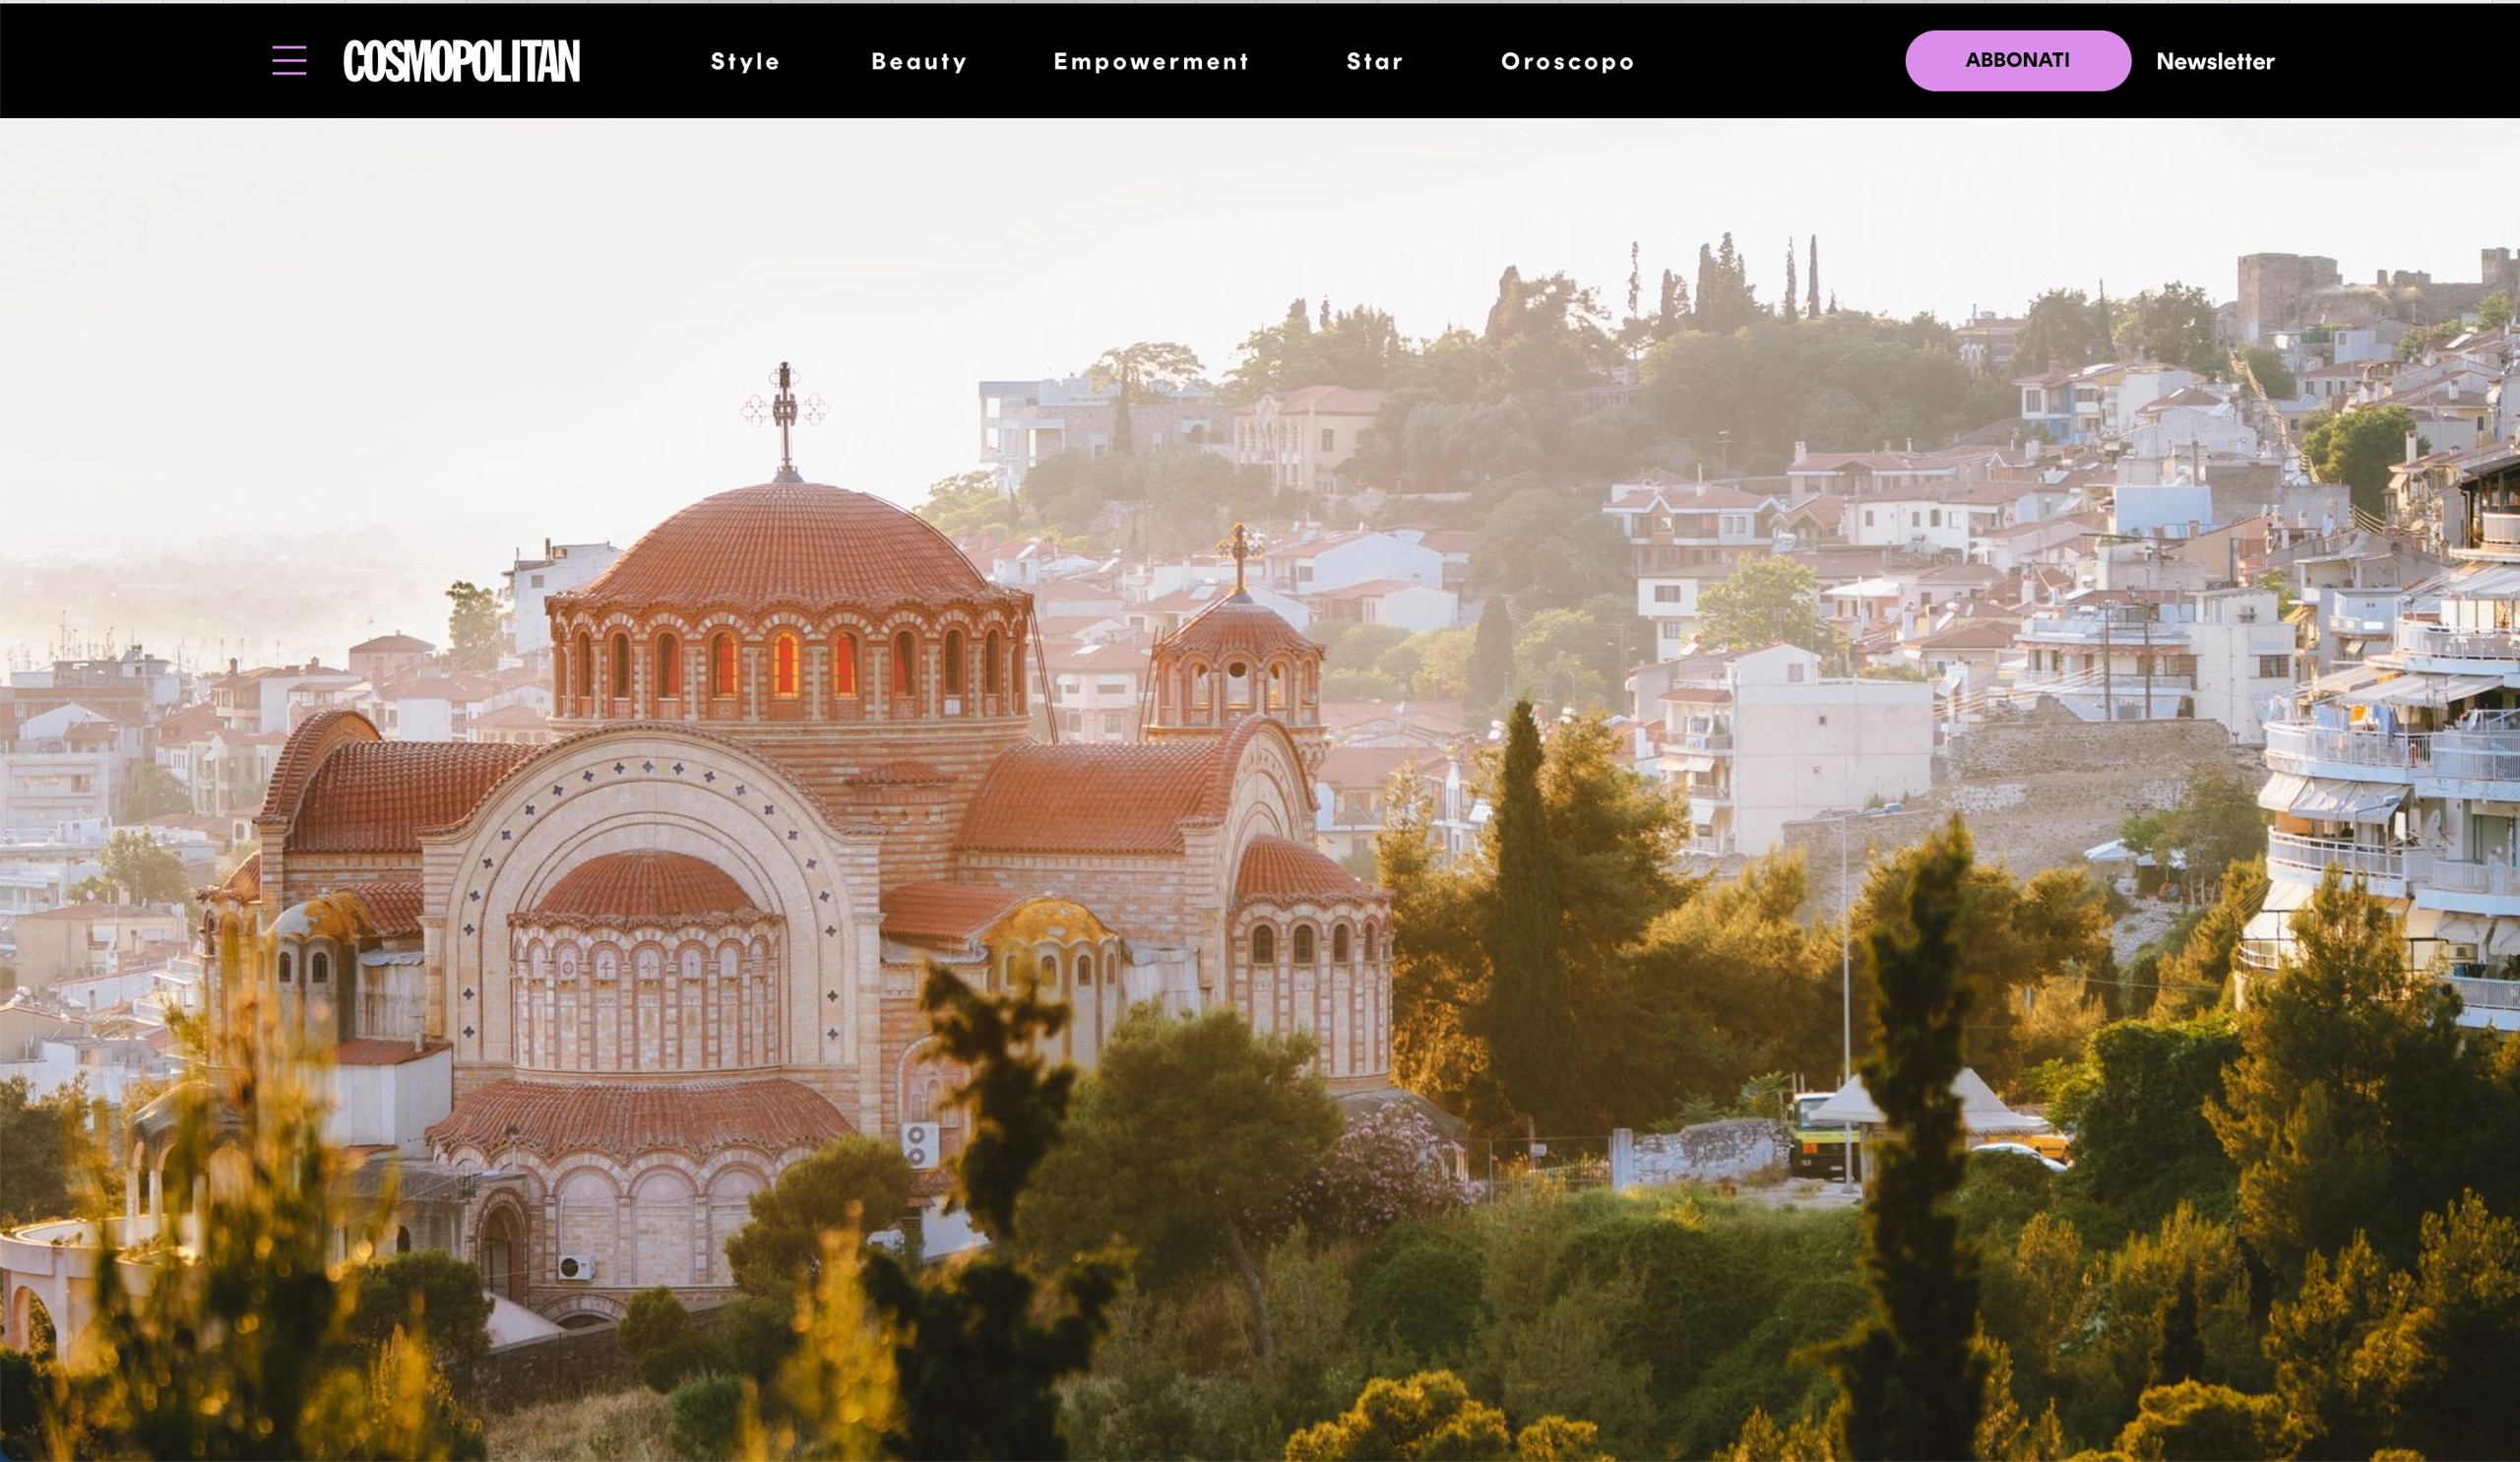Select Empowerment in the navigation bar

click(x=1151, y=62)
